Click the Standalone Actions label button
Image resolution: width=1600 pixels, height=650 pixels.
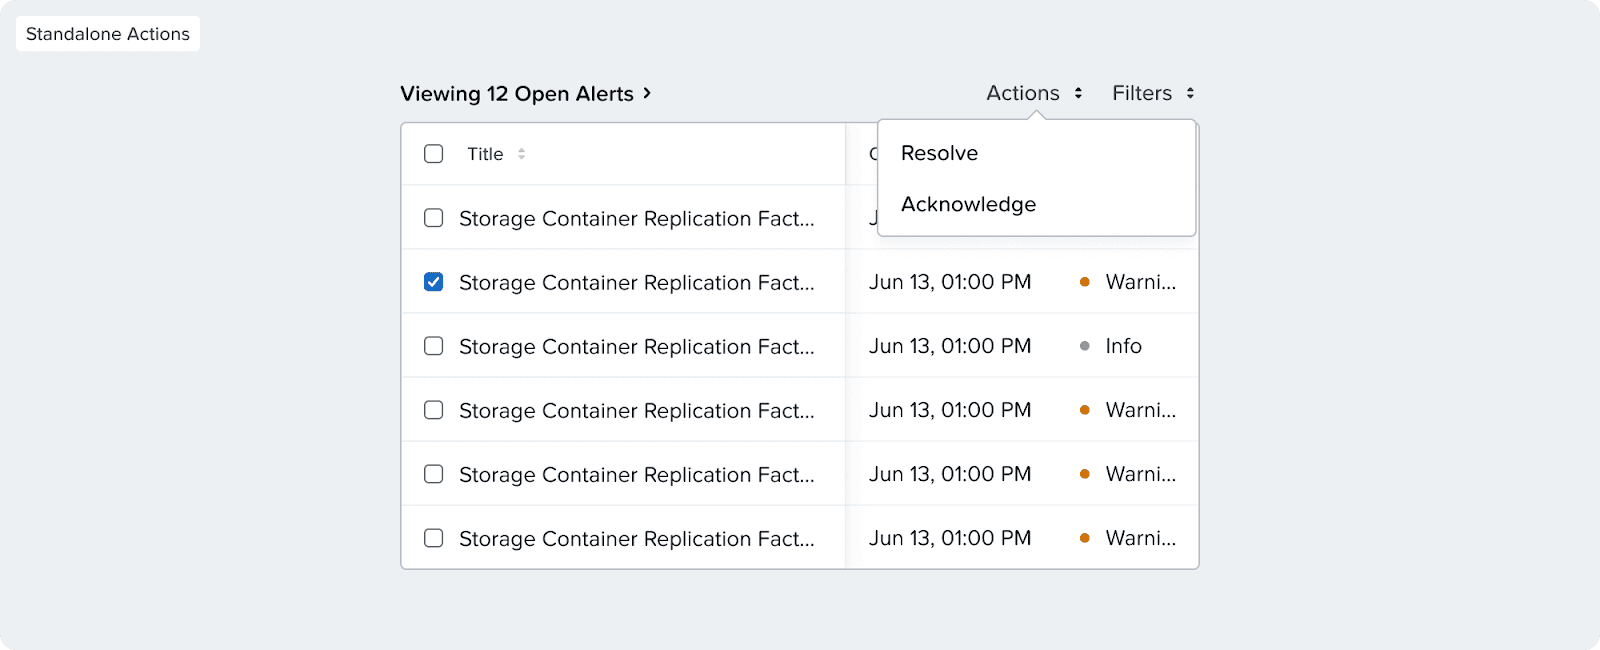click(108, 34)
